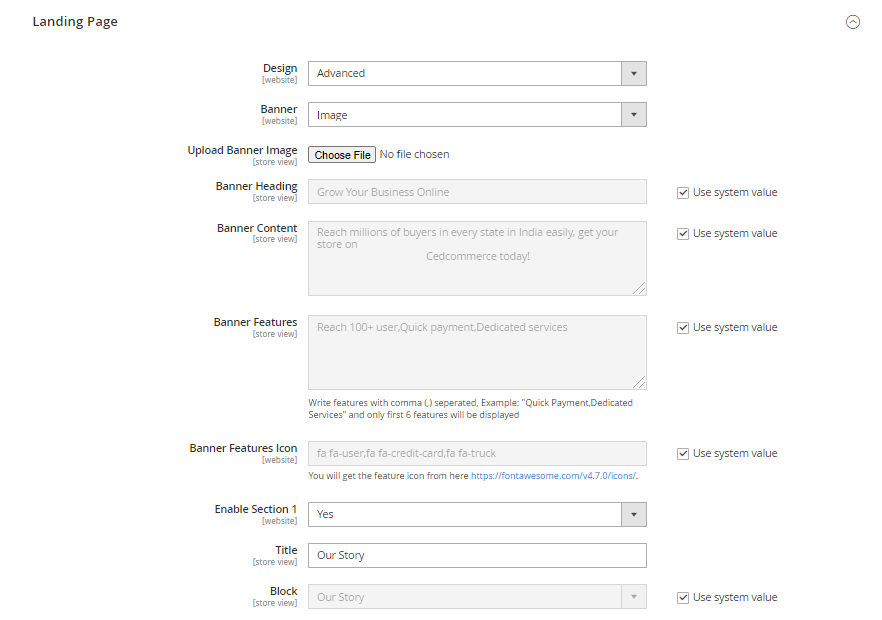The image size is (882, 620).
Task: Open the Enable Section 1 dropdown
Action: [x=476, y=514]
